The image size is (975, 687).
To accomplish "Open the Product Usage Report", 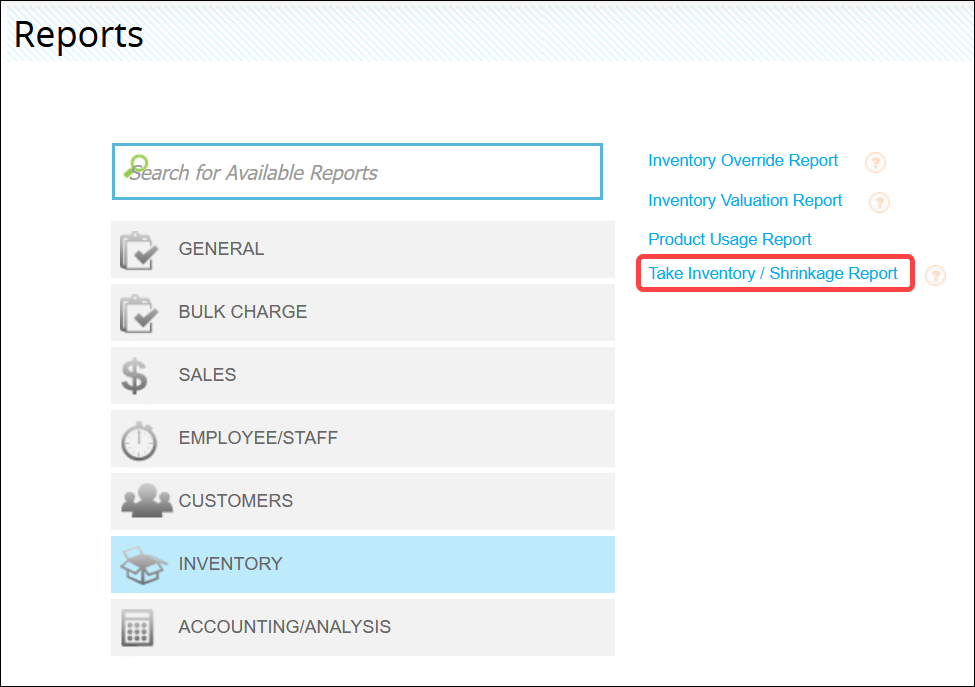I will (x=729, y=238).
